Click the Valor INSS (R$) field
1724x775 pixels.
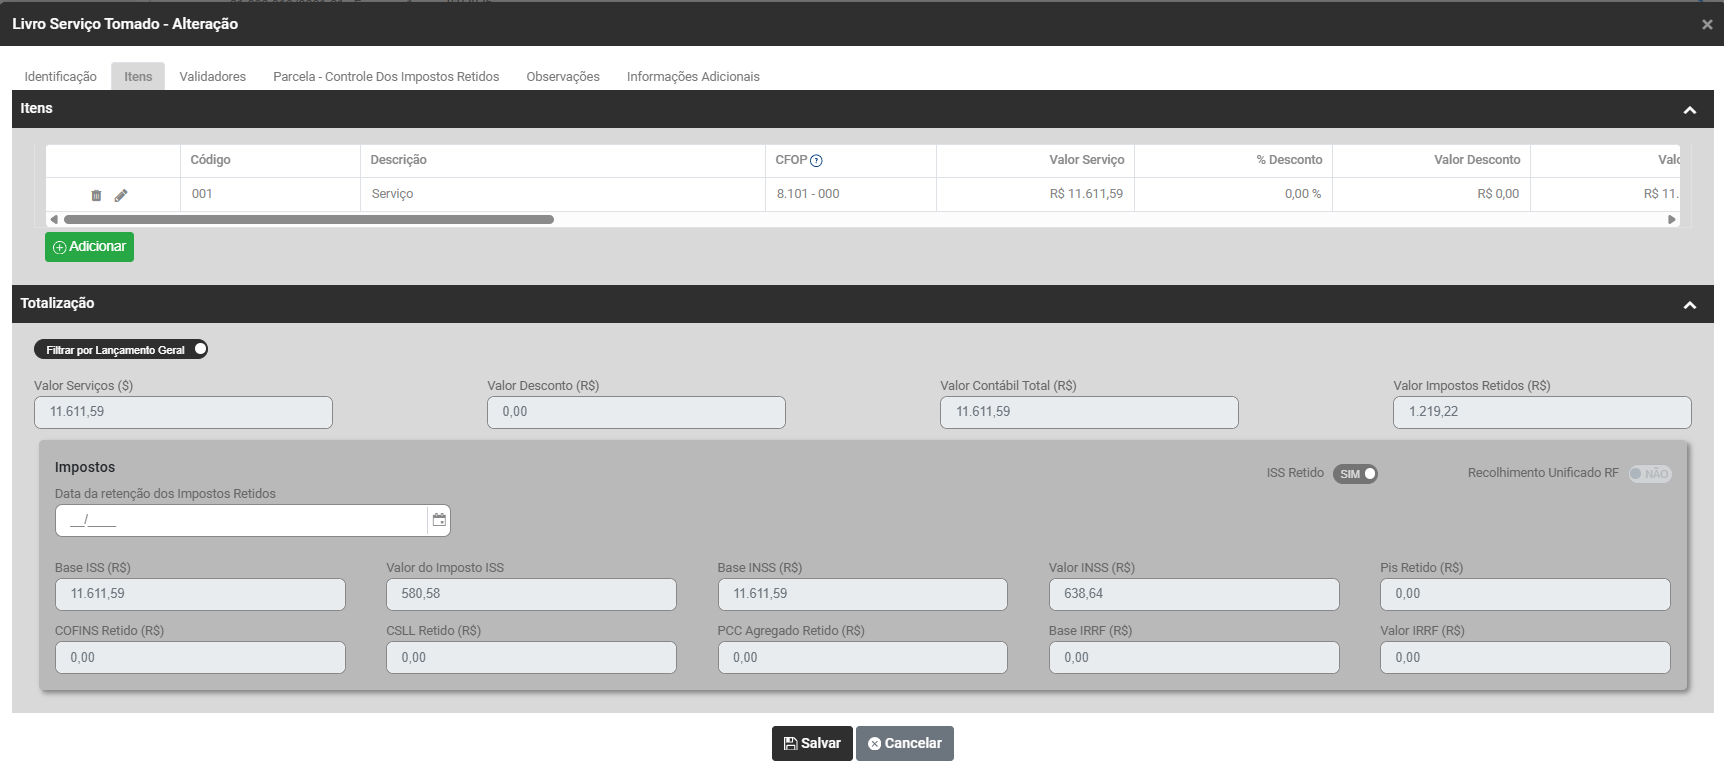coord(1193,594)
